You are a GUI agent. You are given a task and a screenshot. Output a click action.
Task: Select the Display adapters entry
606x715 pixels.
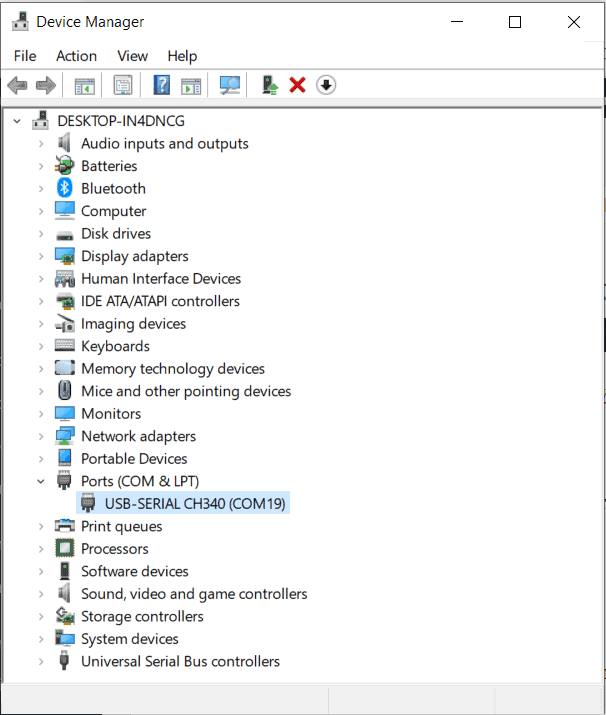click(x=134, y=256)
